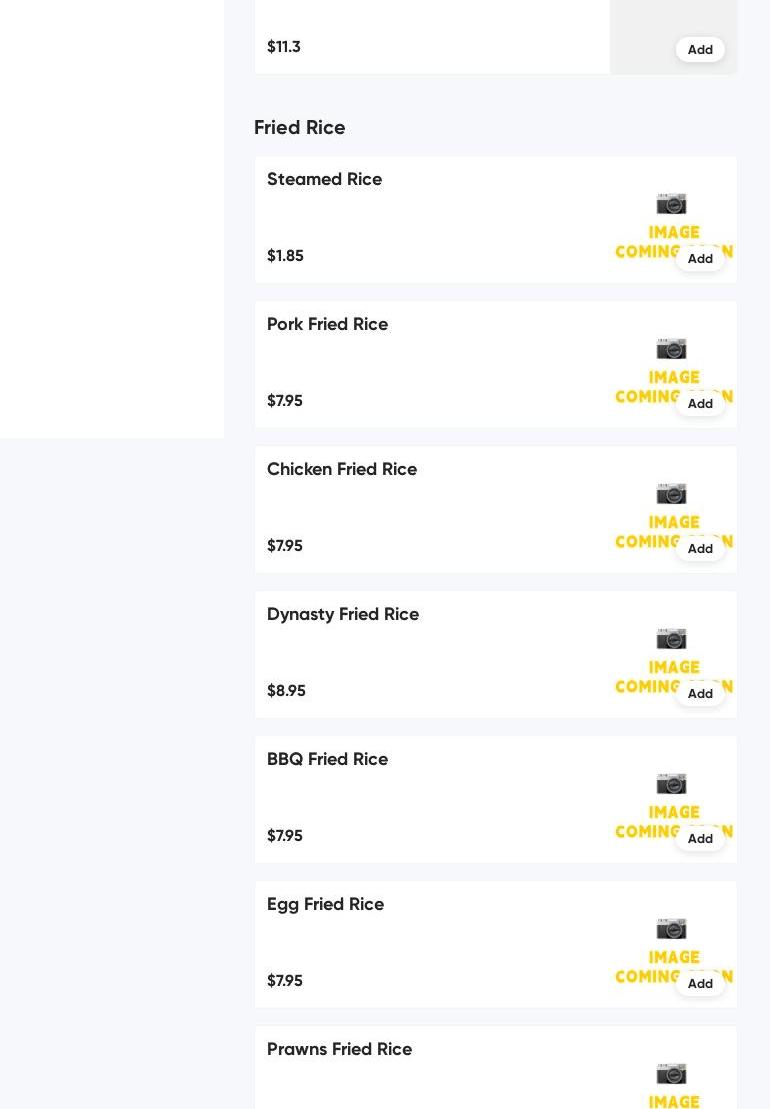The width and height of the screenshot is (770, 1109).
Task: Add Dynasty Fried Rice to cart
Action: 700,694
